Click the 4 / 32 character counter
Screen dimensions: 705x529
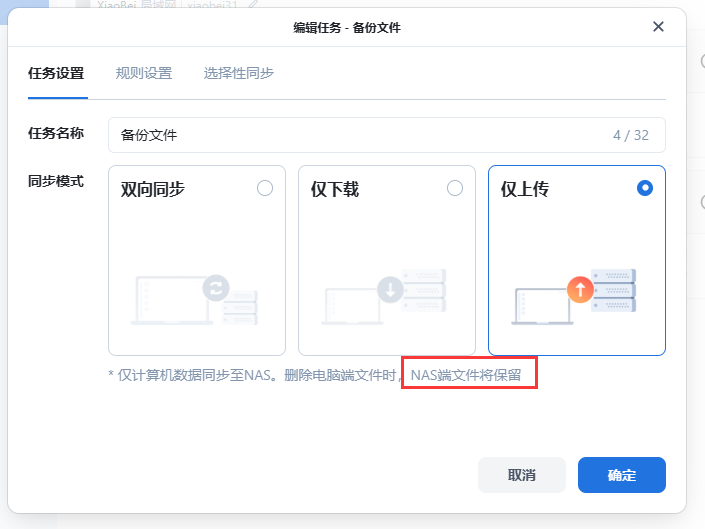(x=631, y=135)
